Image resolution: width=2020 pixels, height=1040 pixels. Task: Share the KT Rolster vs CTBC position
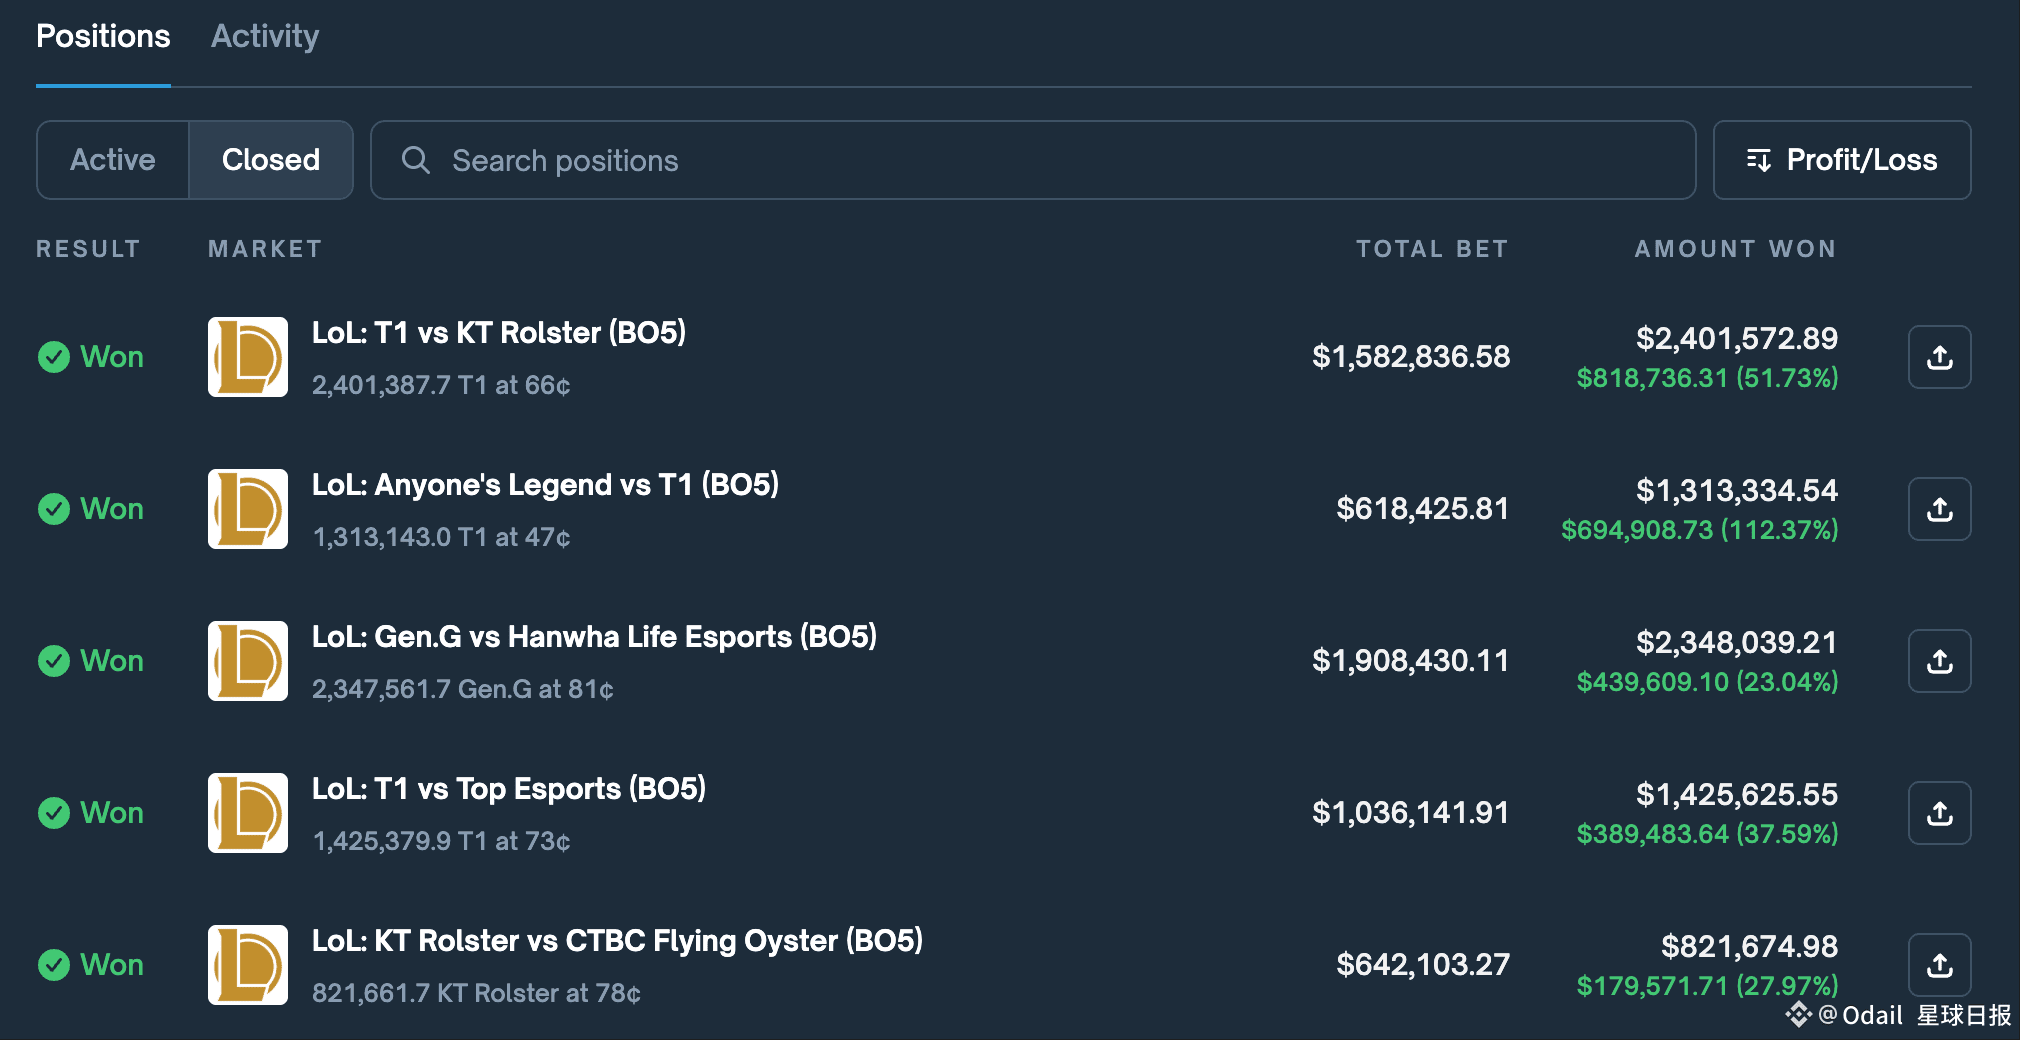click(1939, 965)
